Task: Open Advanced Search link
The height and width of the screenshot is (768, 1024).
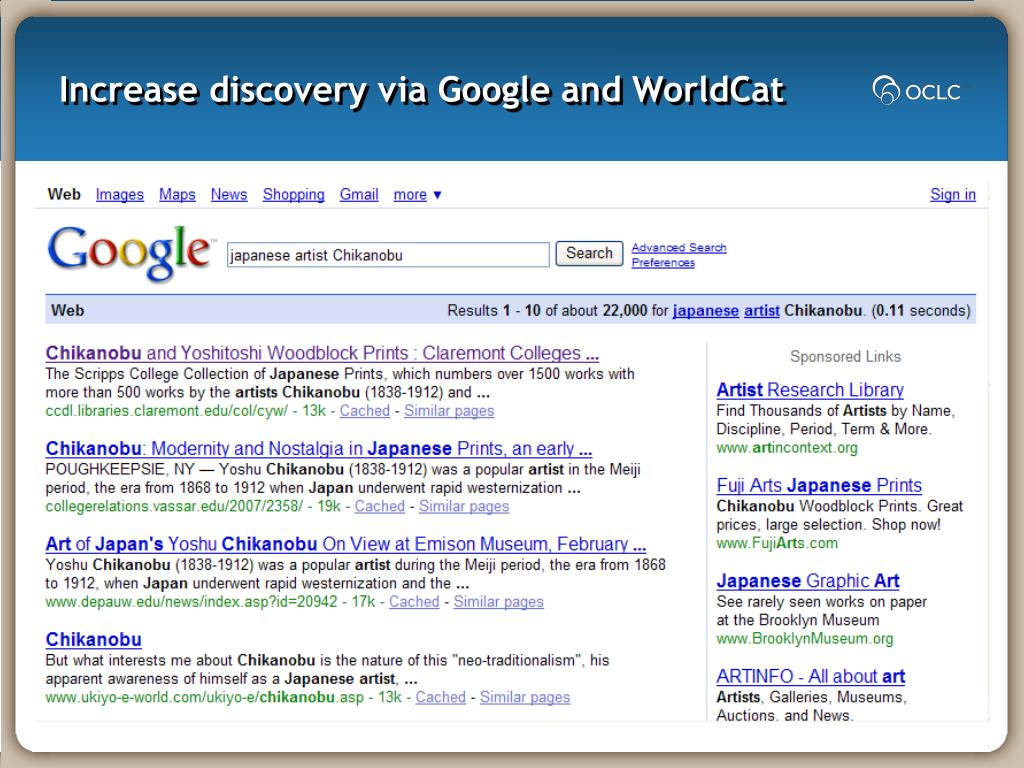Action: tap(679, 248)
